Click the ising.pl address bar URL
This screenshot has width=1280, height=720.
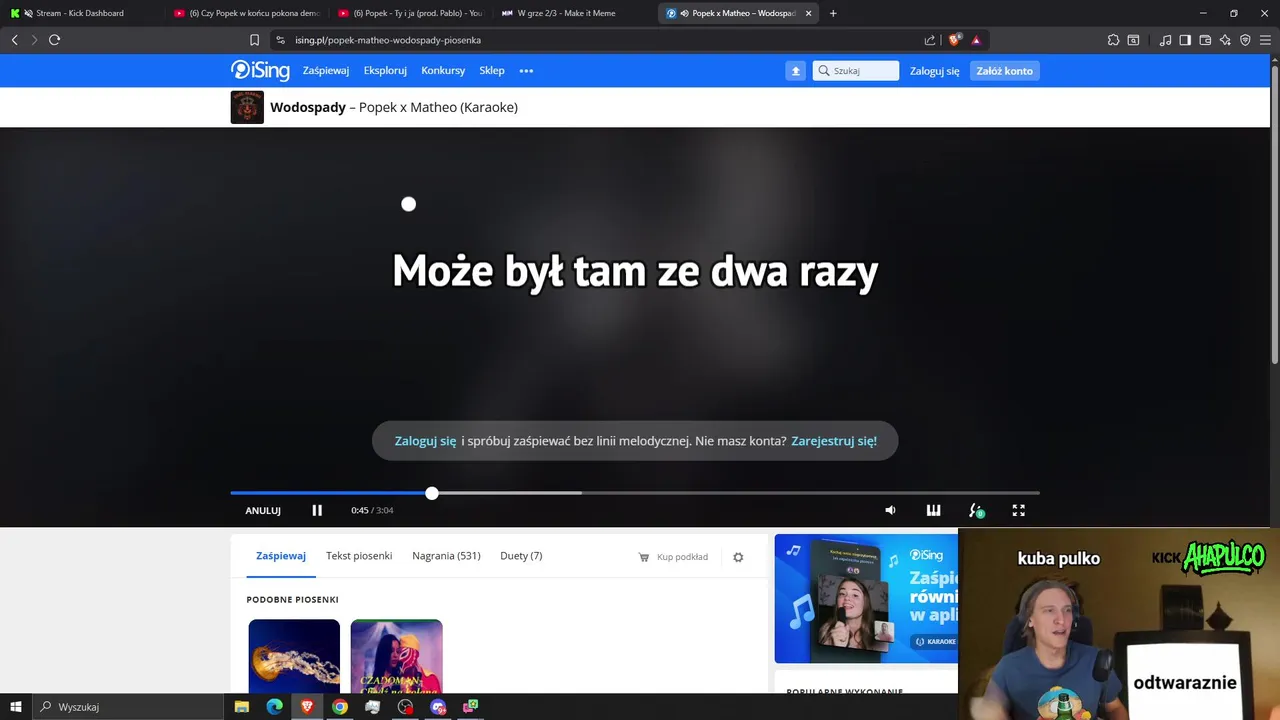pyautogui.click(x=388, y=40)
